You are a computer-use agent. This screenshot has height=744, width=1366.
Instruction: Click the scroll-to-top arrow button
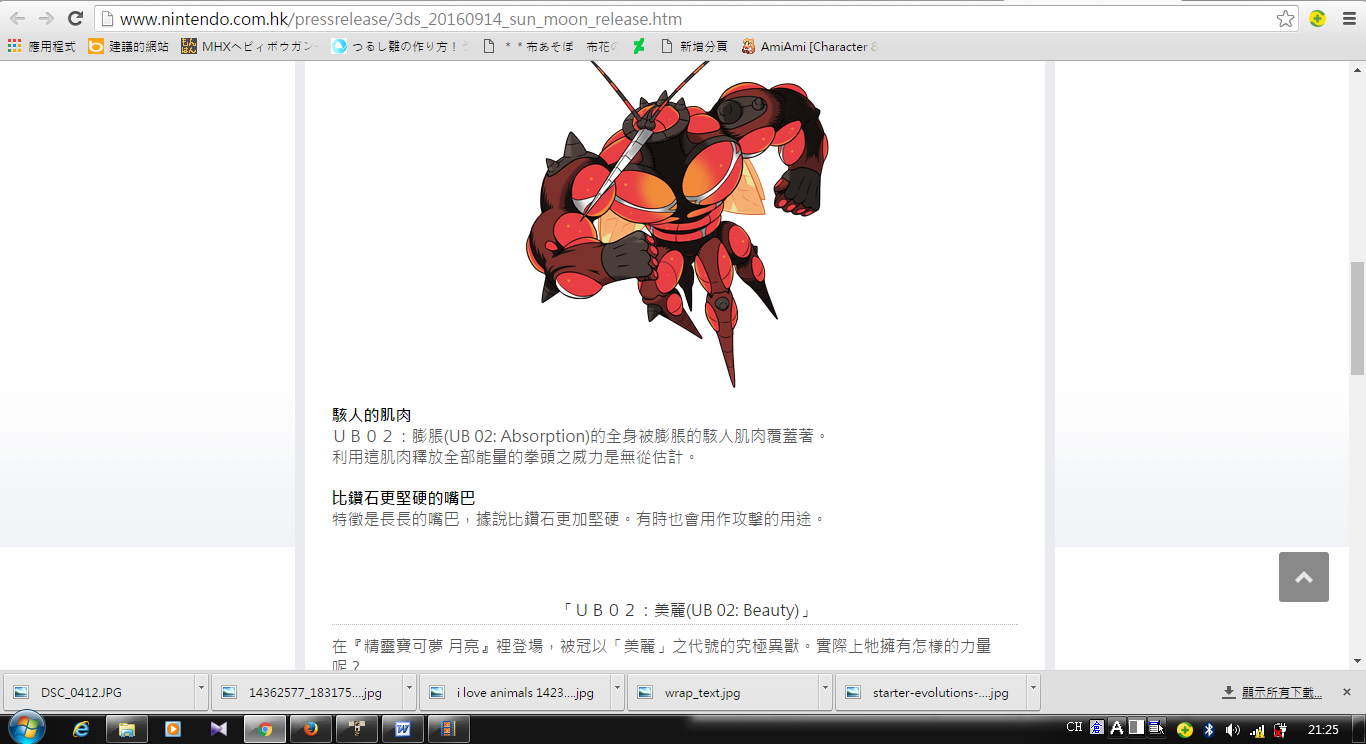(x=1303, y=577)
